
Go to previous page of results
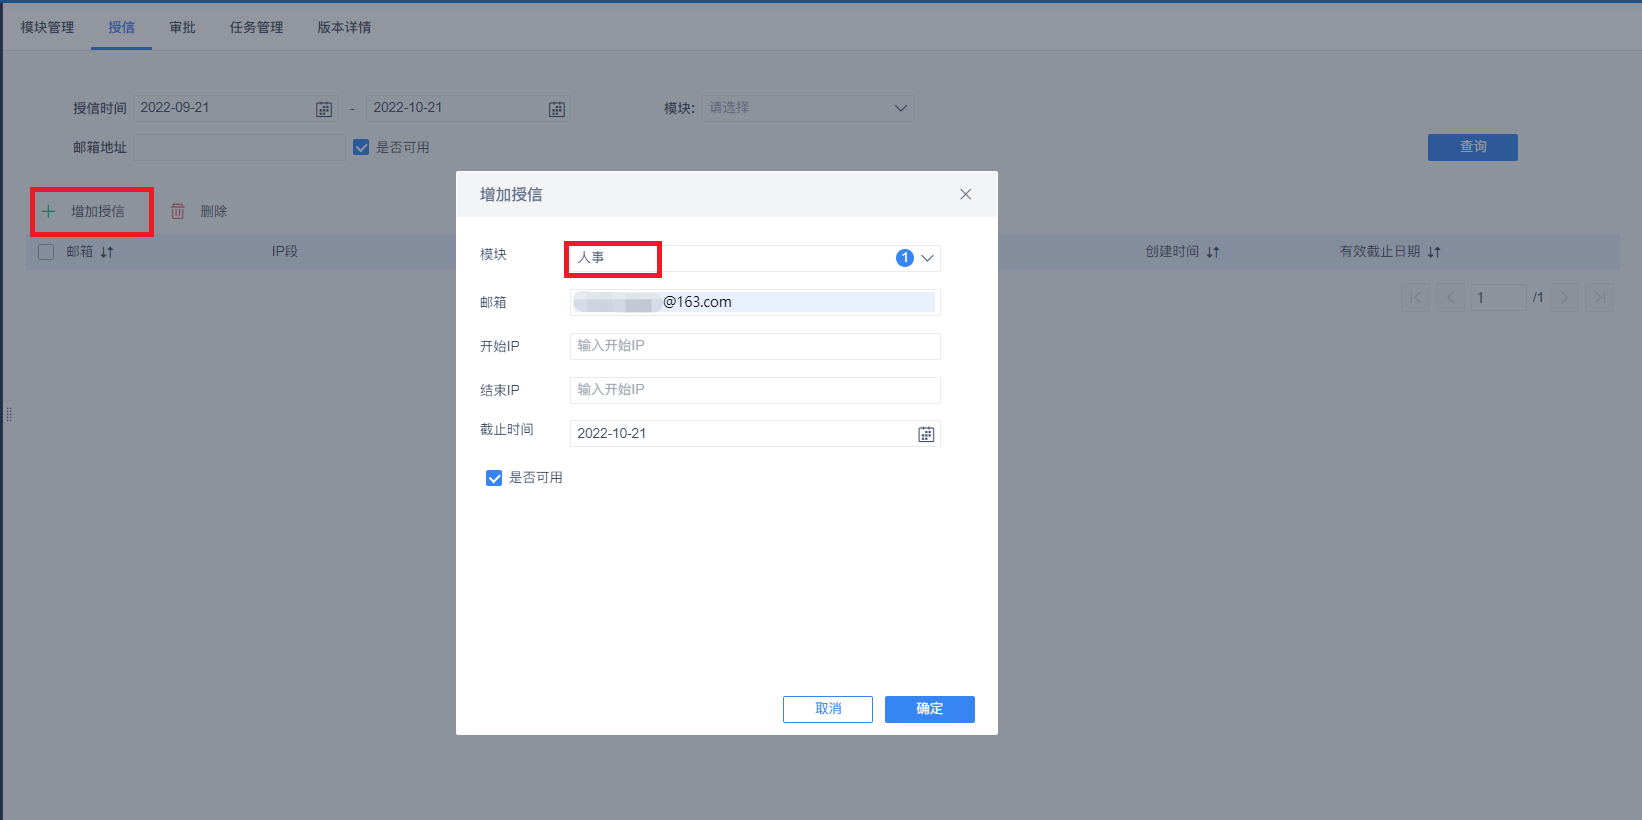tap(1451, 297)
